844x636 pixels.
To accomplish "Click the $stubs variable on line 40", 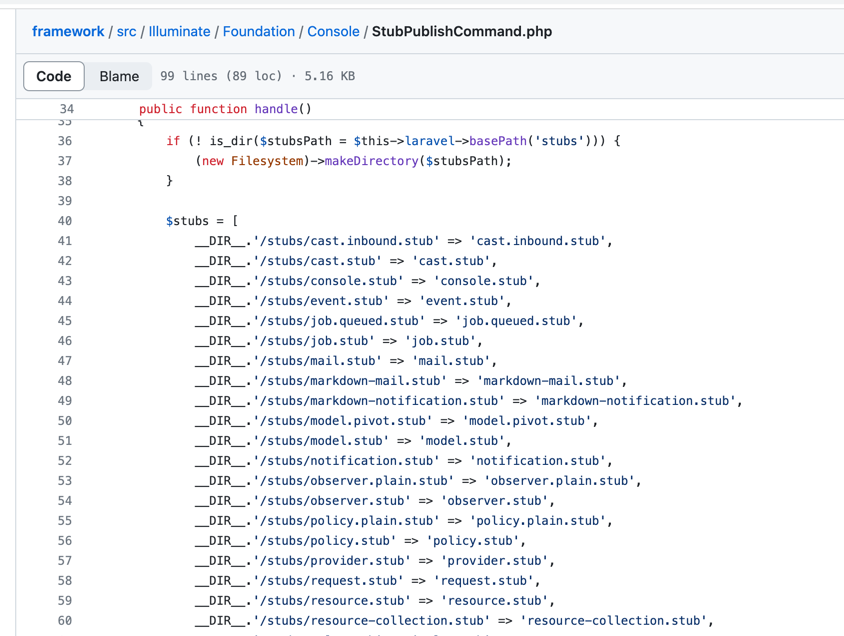I will 187,221.
